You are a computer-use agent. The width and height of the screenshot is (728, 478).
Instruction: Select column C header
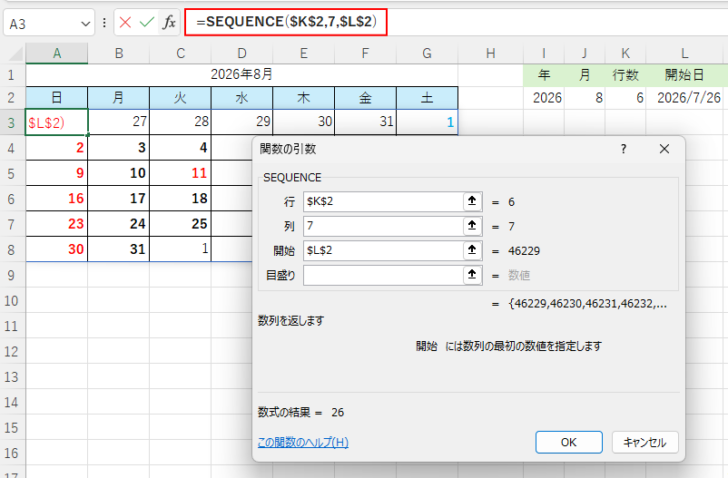click(x=181, y=53)
